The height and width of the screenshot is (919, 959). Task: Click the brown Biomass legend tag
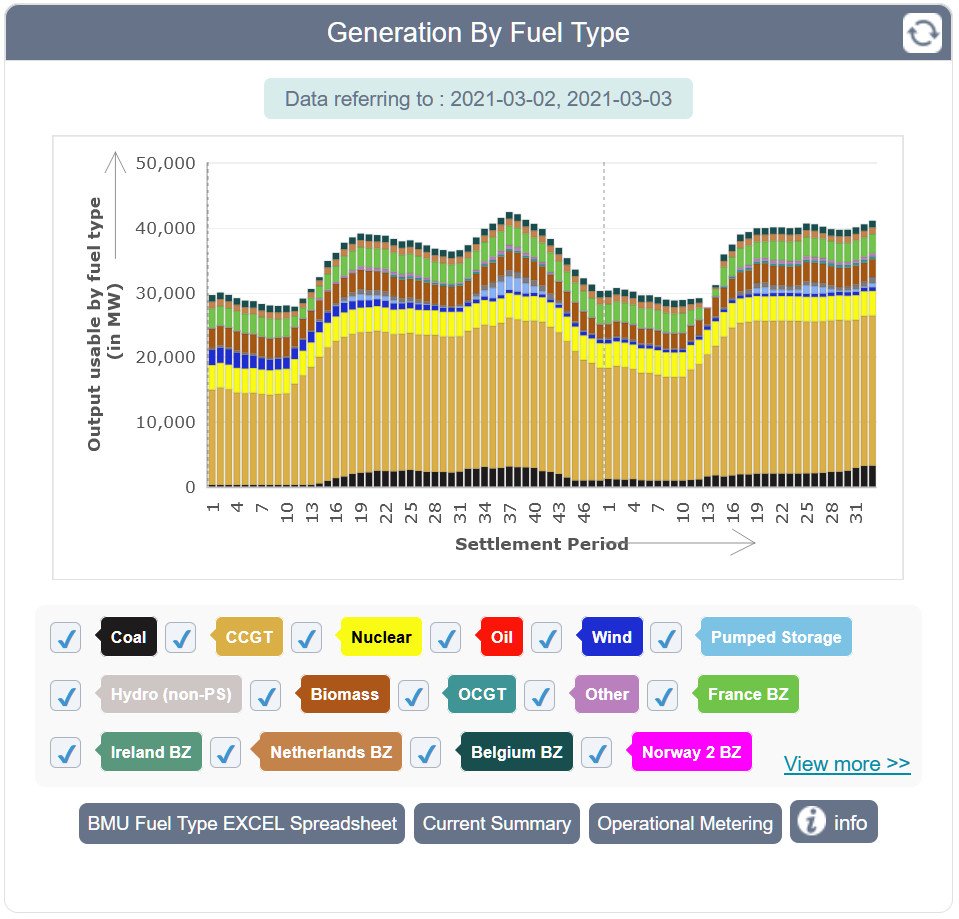pos(344,695)
